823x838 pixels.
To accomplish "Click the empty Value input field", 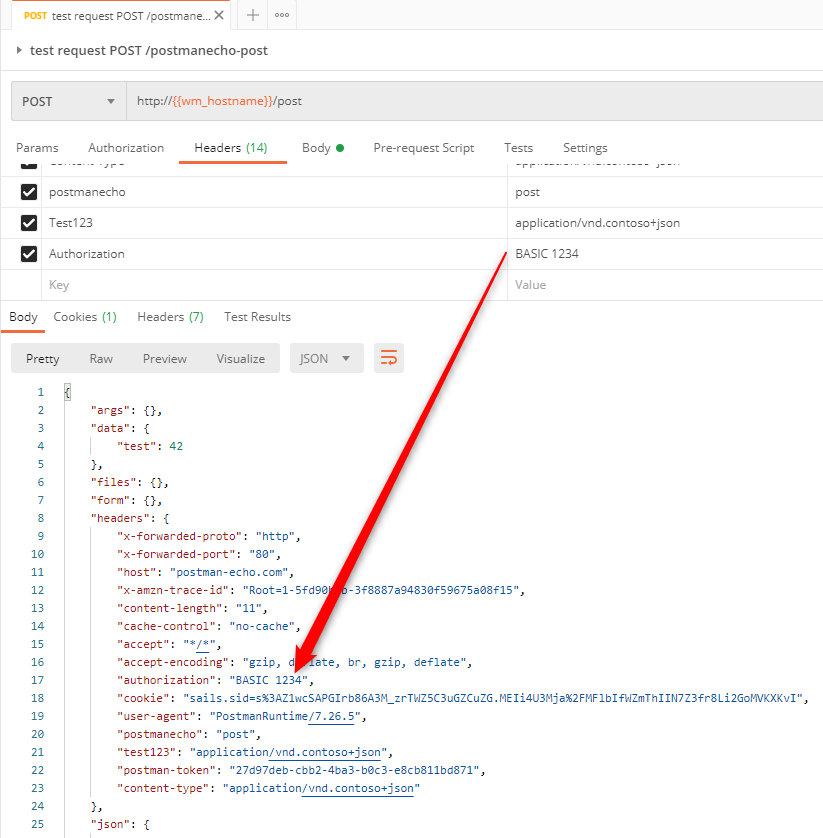I will click(665, 285).
